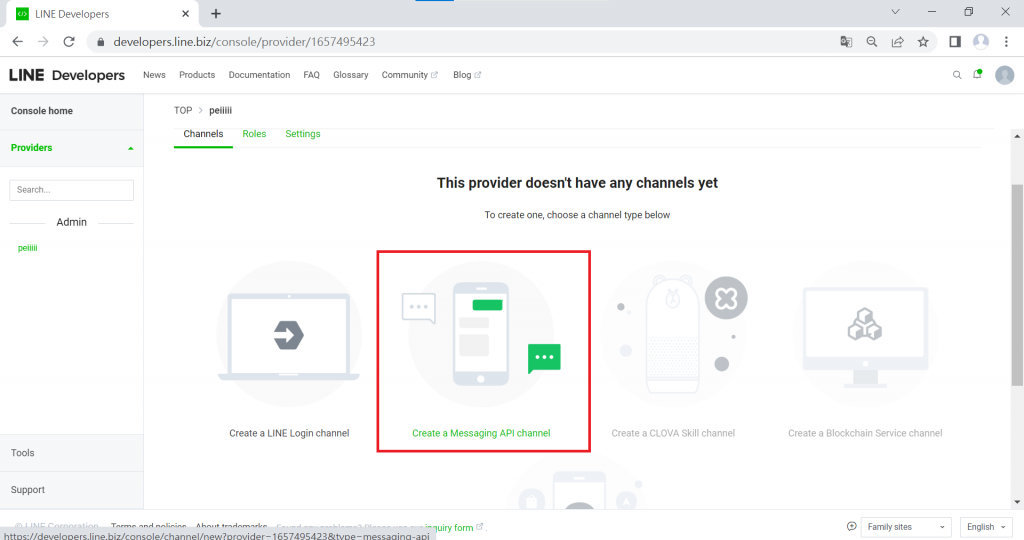Open the Google Translate icon in the address bar
Viewport: 1024px width, 540px height.
(x=846, y=42)
